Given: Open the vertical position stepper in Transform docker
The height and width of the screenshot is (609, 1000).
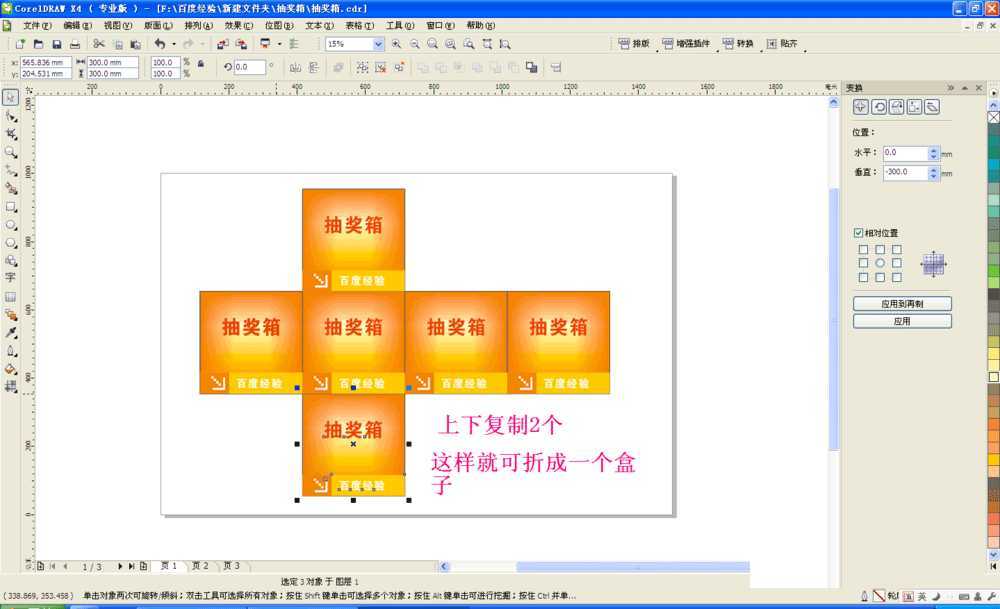Looking at the screenshot, I should pyautogui.click(x=933, y=171).
